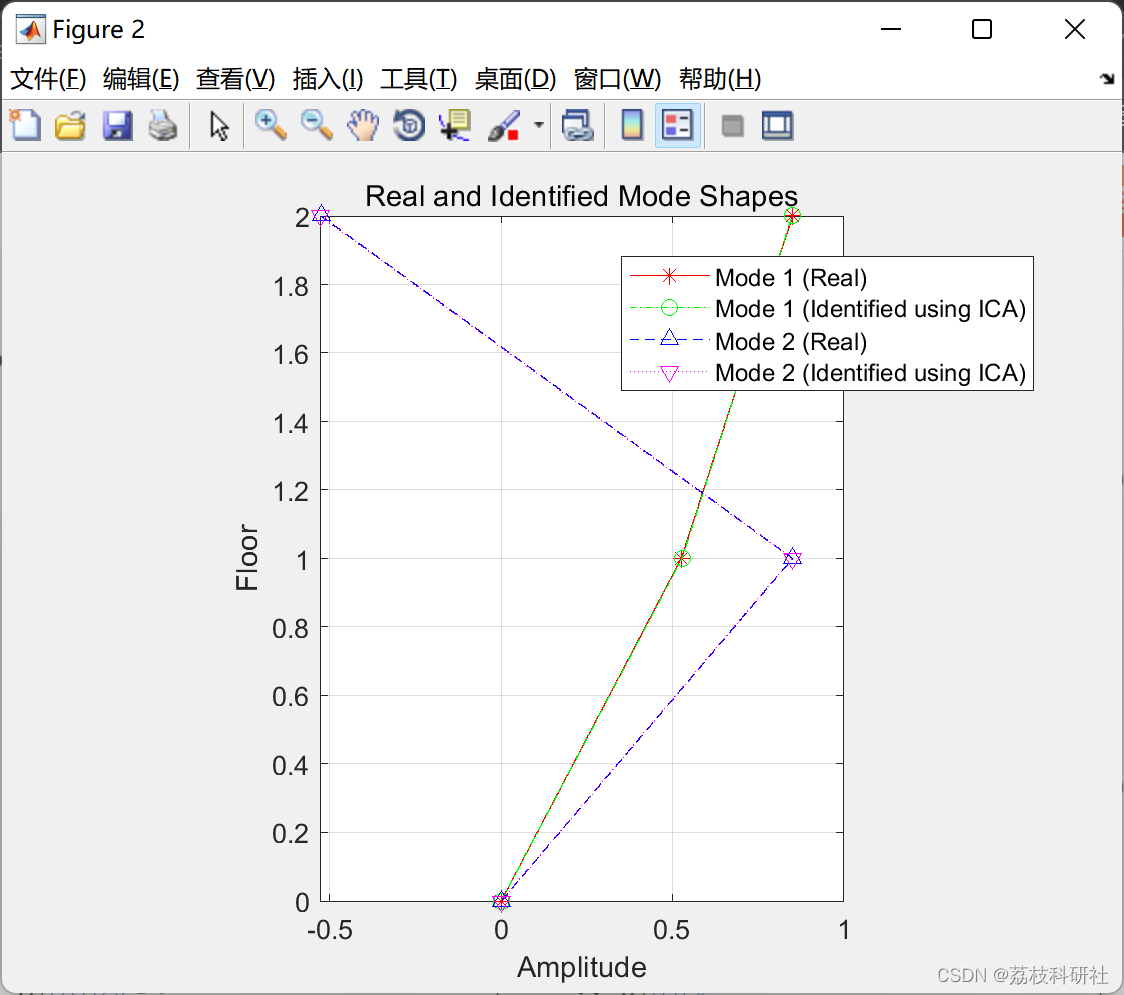Select the Pan hand tool

pos(363,125)
